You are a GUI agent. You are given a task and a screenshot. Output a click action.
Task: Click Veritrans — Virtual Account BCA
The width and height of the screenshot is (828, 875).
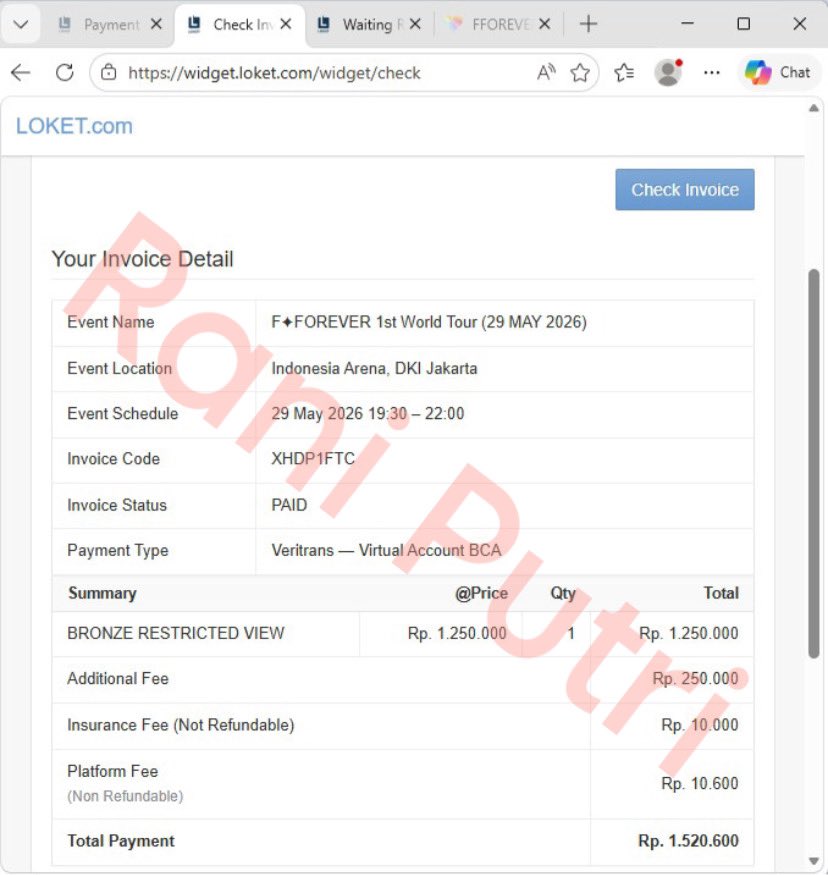386,550
